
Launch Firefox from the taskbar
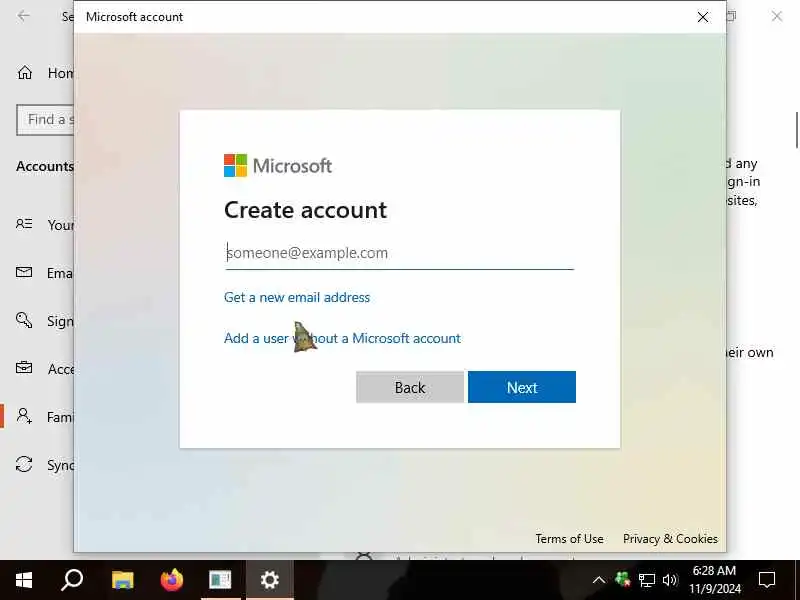[171, 580]
